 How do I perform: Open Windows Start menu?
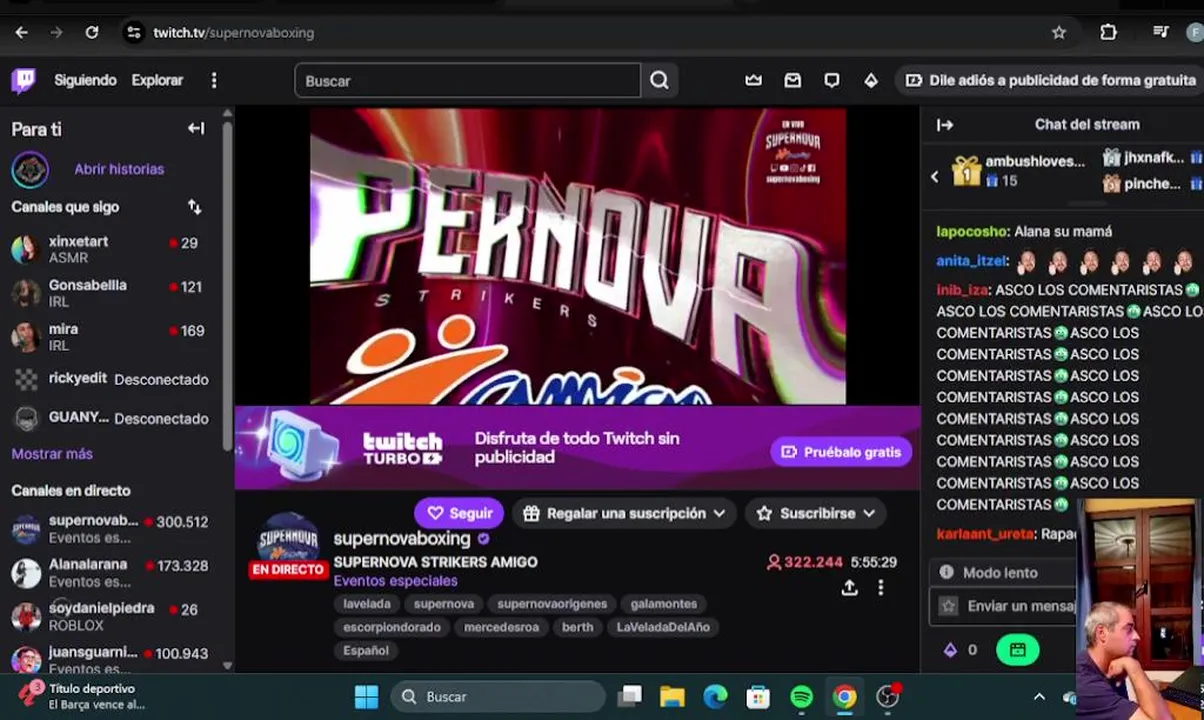coord(366,697)
